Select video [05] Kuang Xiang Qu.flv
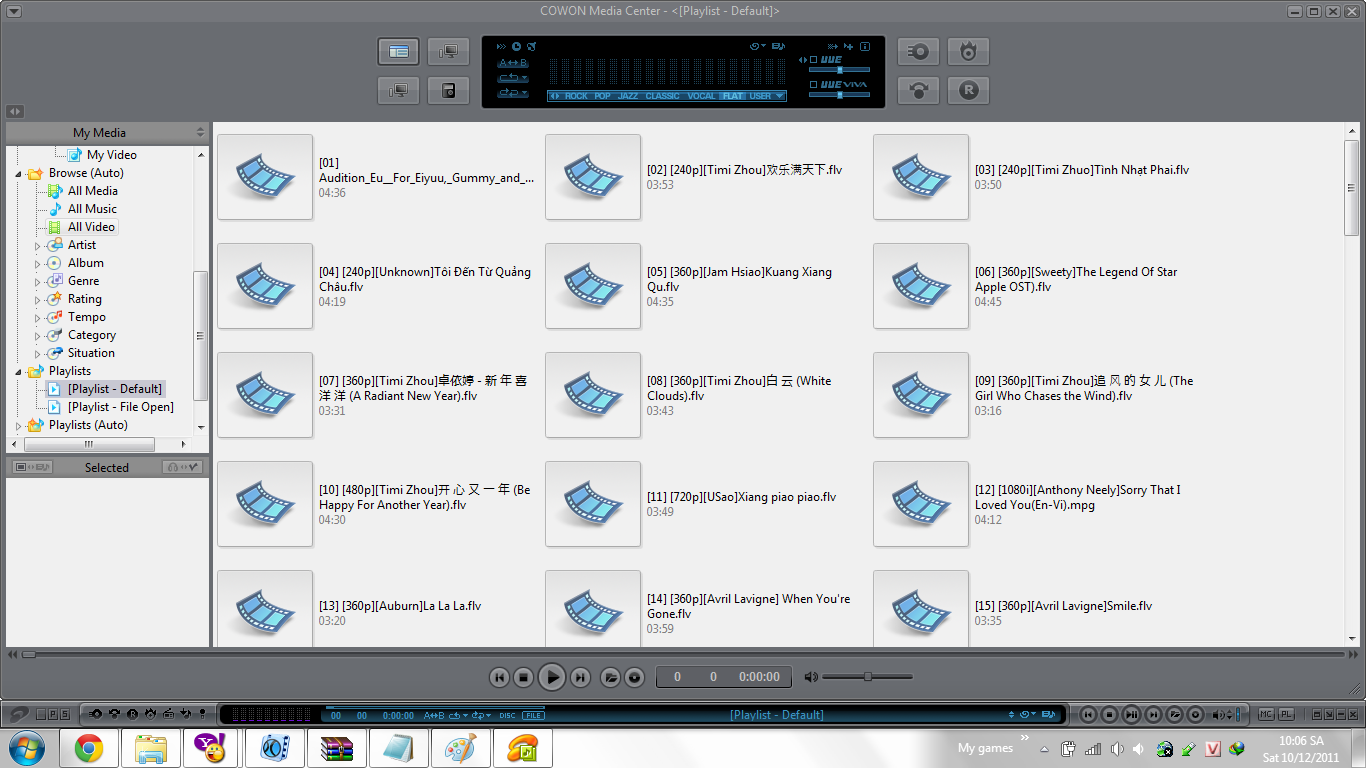 (593, 286)
